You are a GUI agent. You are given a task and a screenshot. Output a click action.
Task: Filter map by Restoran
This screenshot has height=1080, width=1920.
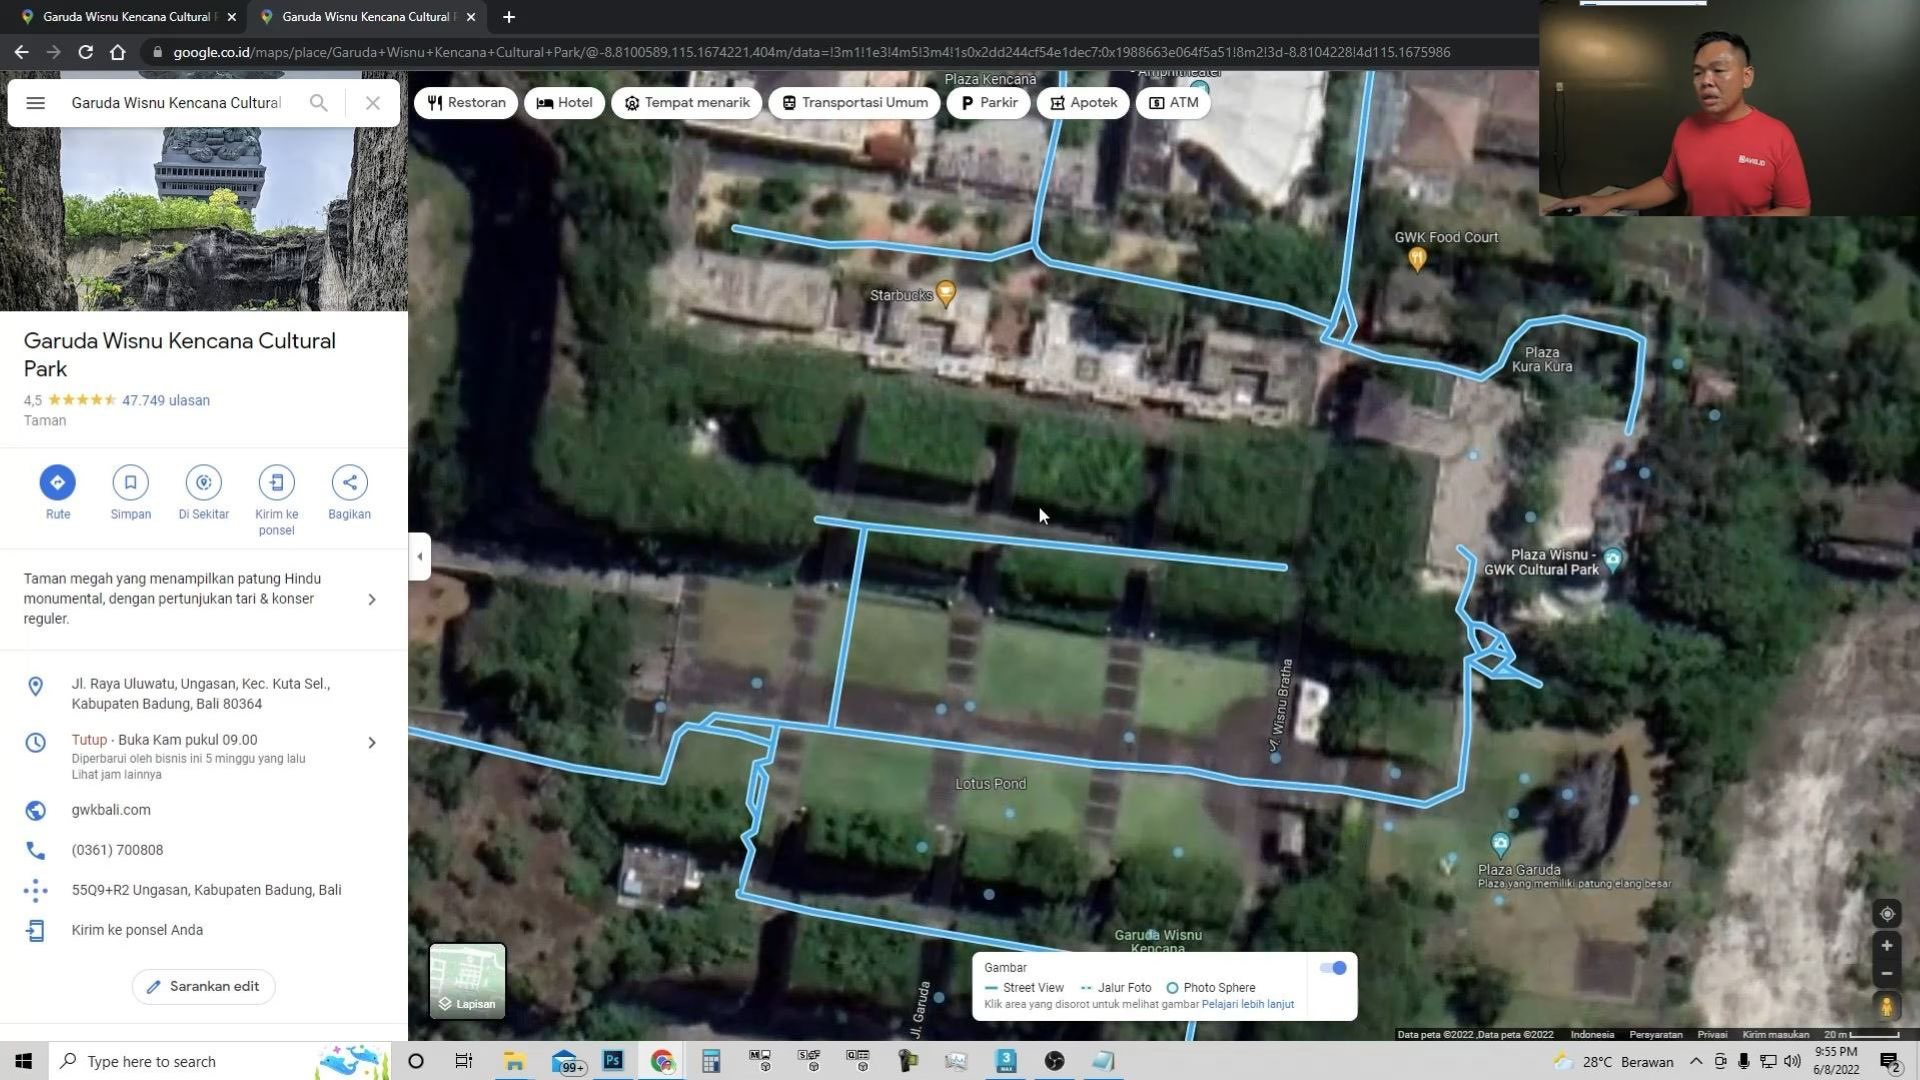466,103
